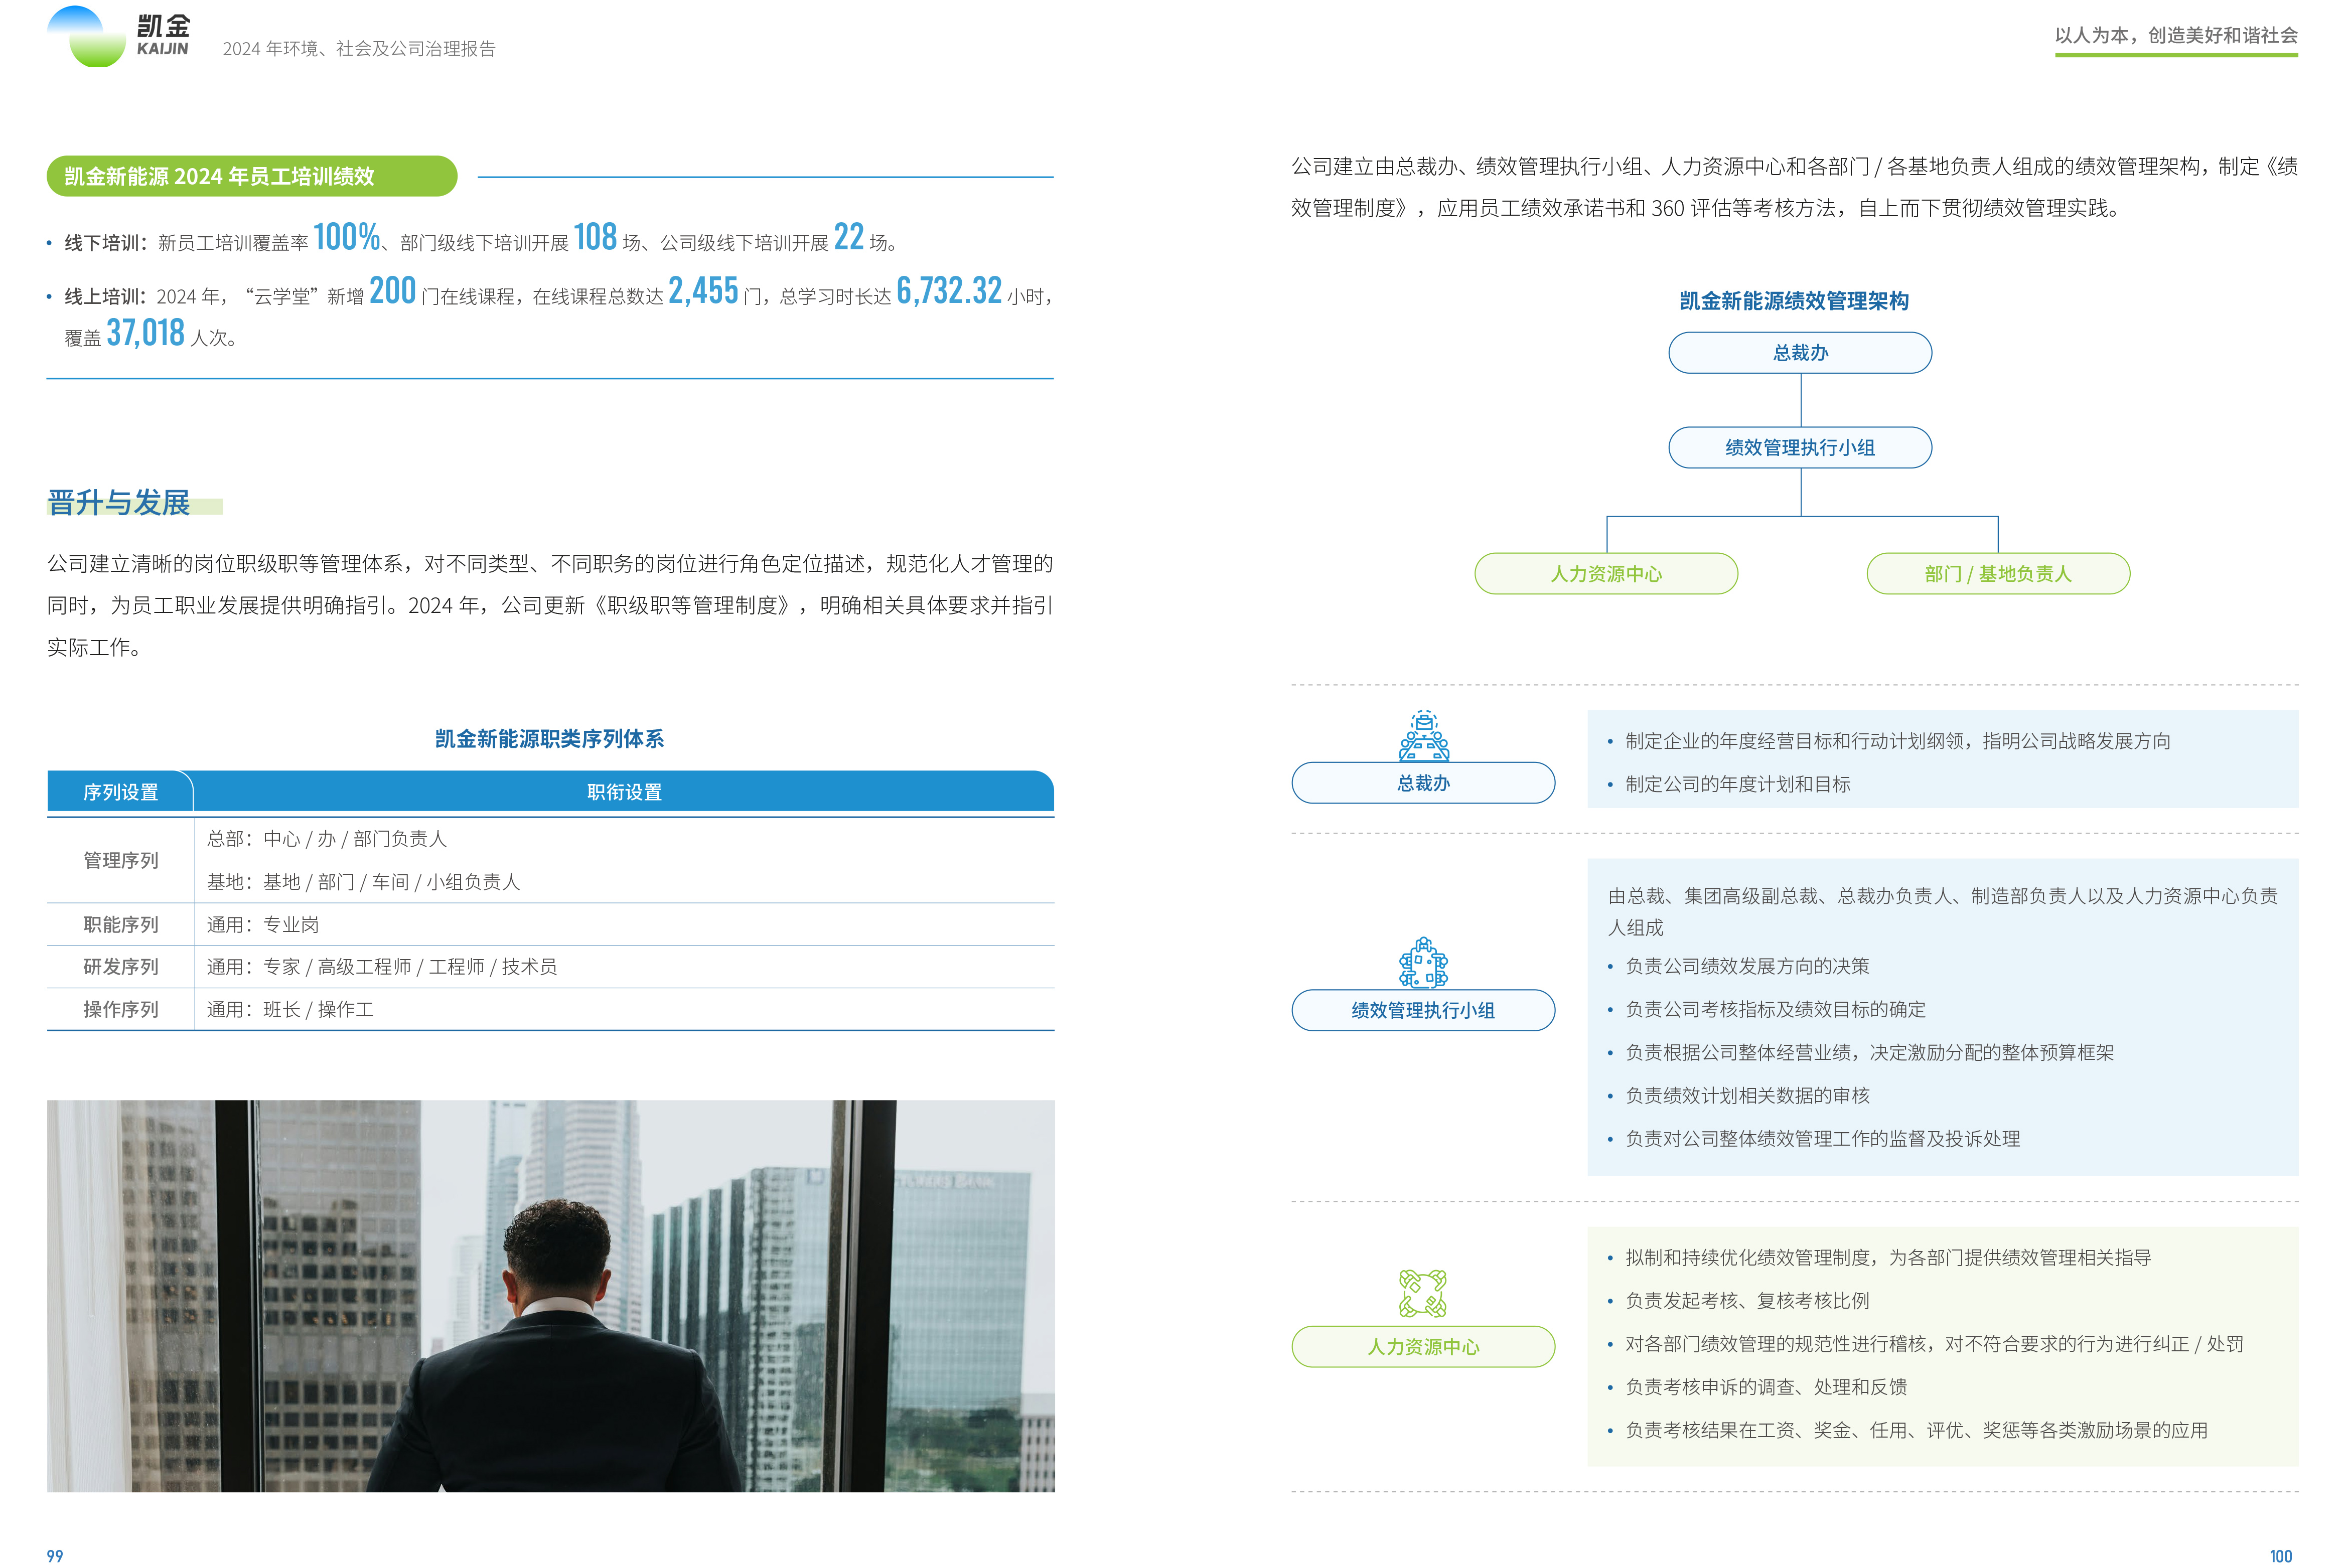This screenshot has height=1568, width=2351.
Task: Click the bullet 制定企业的年度经营目标和行动计划纲领
Action: (x=1898, y=741)
